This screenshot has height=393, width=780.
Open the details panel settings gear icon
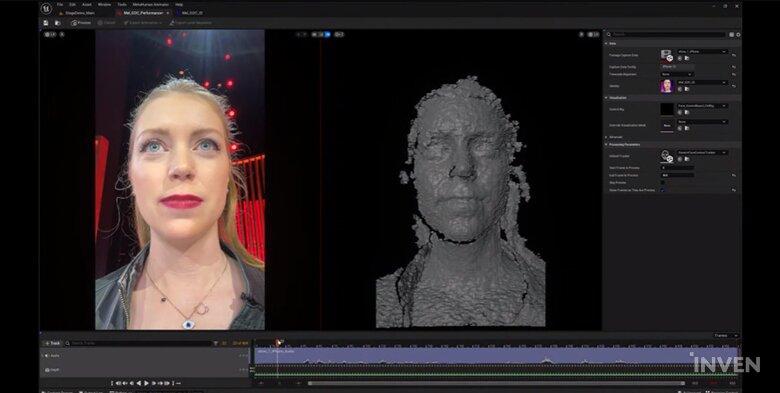pyautogui.click(x=738, y=35)
